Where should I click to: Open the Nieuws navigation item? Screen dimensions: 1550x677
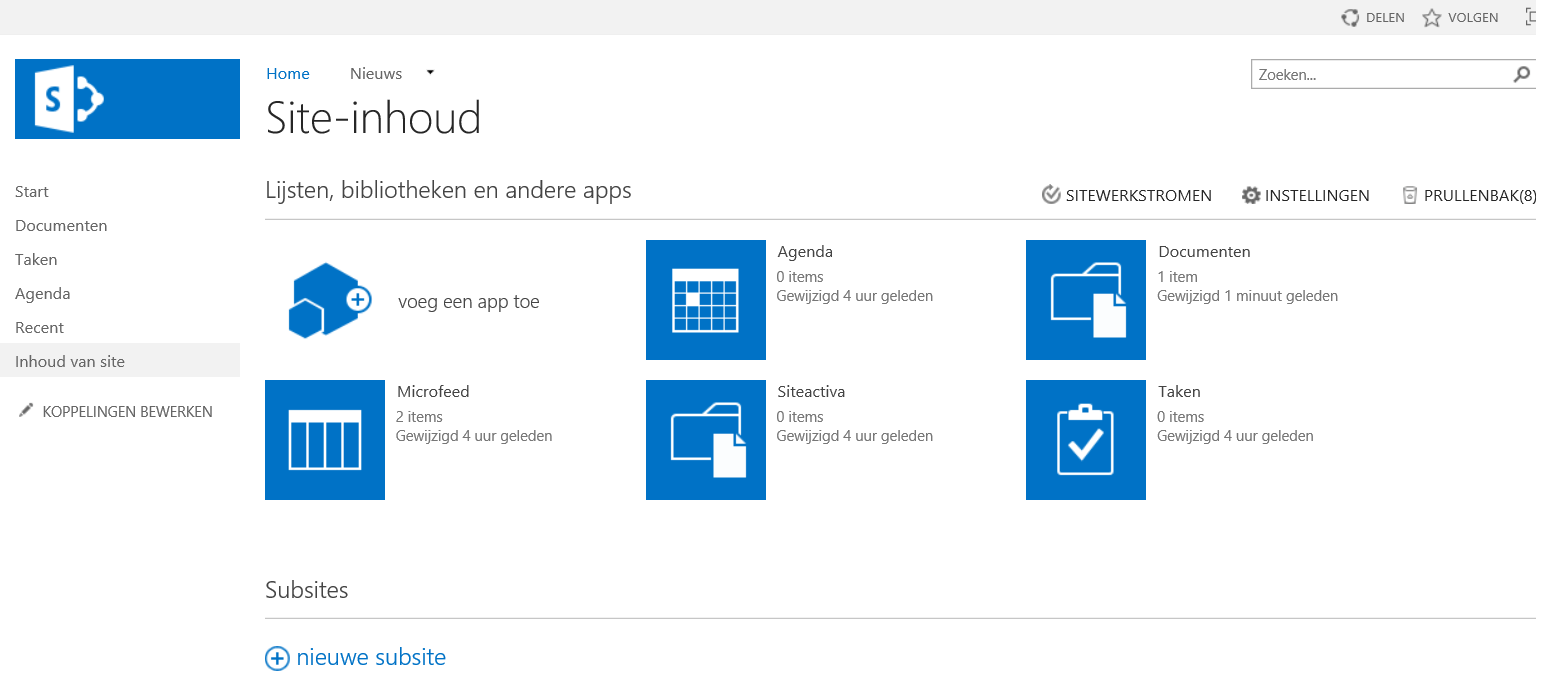coord(376,74)
